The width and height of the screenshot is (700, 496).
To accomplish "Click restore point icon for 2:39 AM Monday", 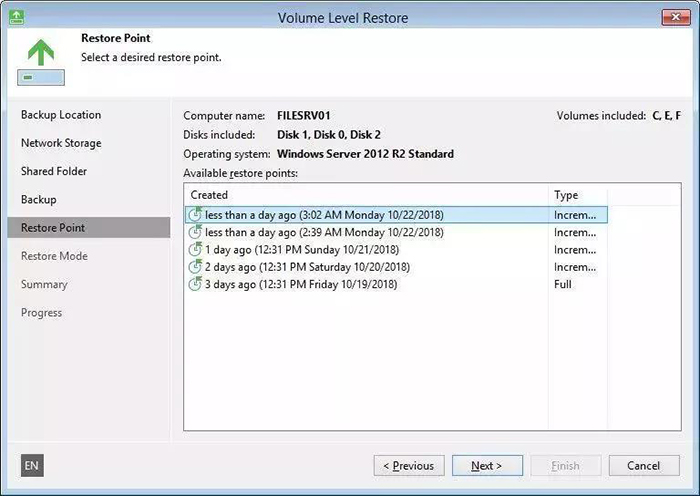I will [x=195, y=232].
